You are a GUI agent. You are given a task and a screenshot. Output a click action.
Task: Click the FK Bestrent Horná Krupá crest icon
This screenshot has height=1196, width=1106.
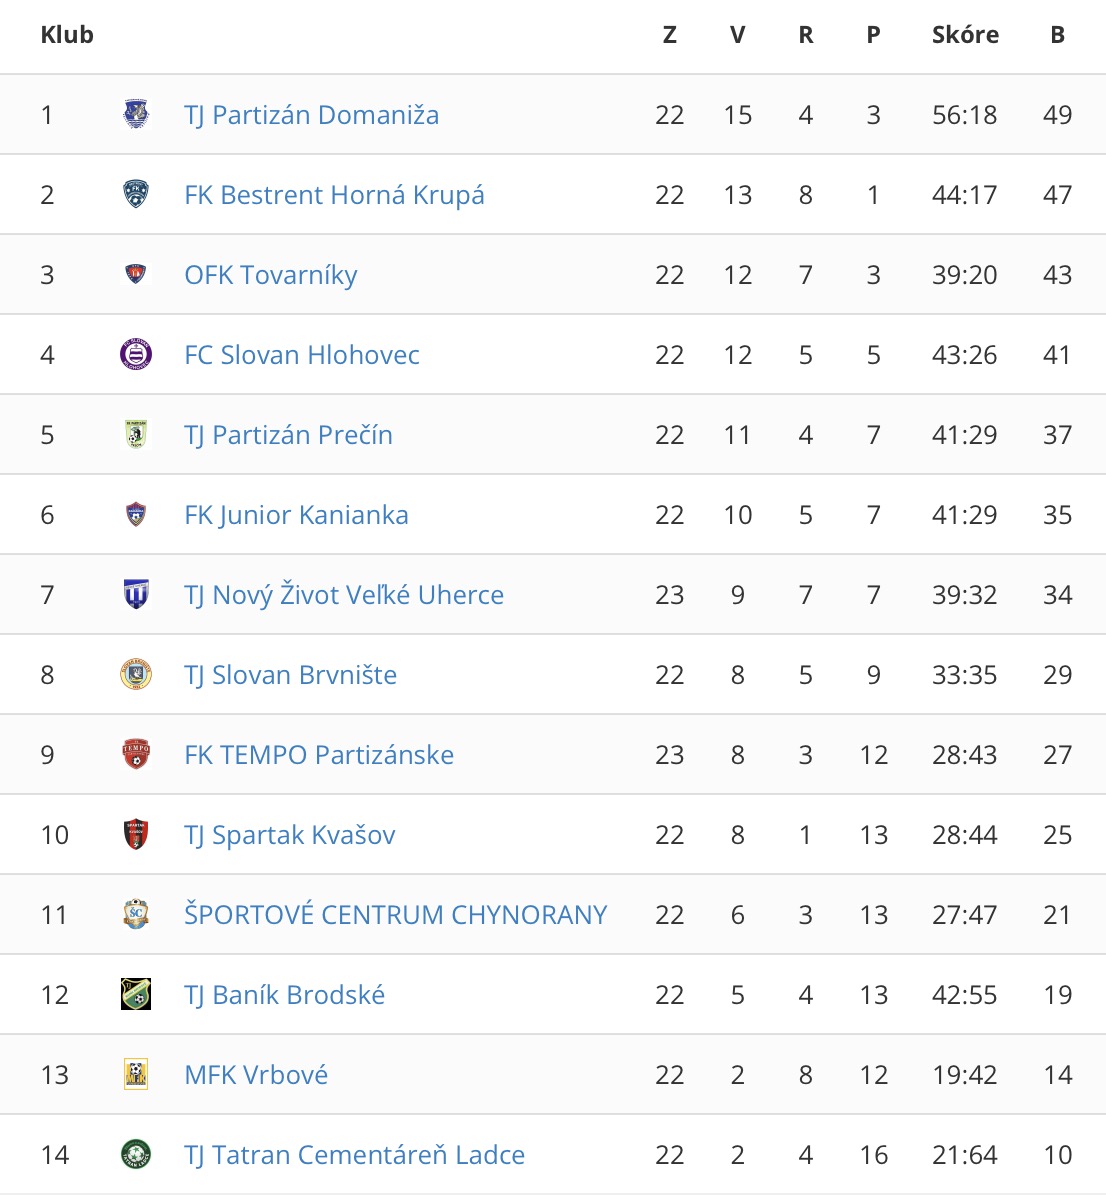point(136,195)
